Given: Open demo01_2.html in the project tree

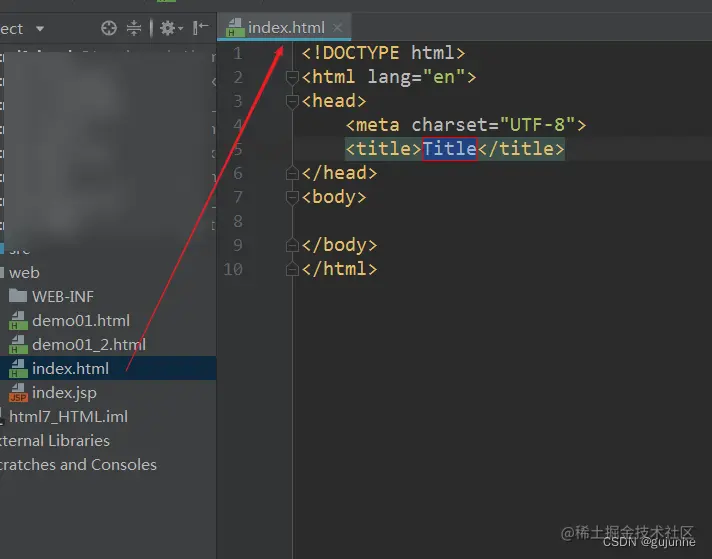Looking at the screenshot, I should pyautogui.click(x=89, y=345).
